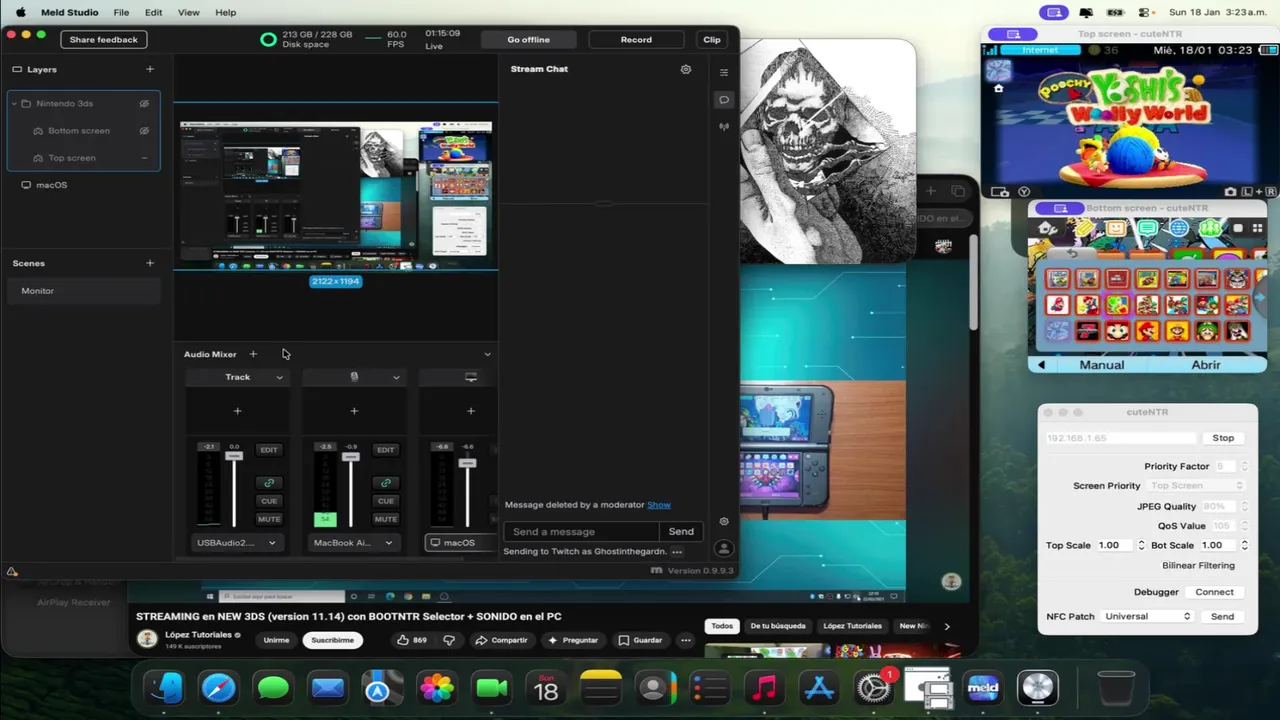Click Bot Scale stepper in cuteNTR

1244,545
